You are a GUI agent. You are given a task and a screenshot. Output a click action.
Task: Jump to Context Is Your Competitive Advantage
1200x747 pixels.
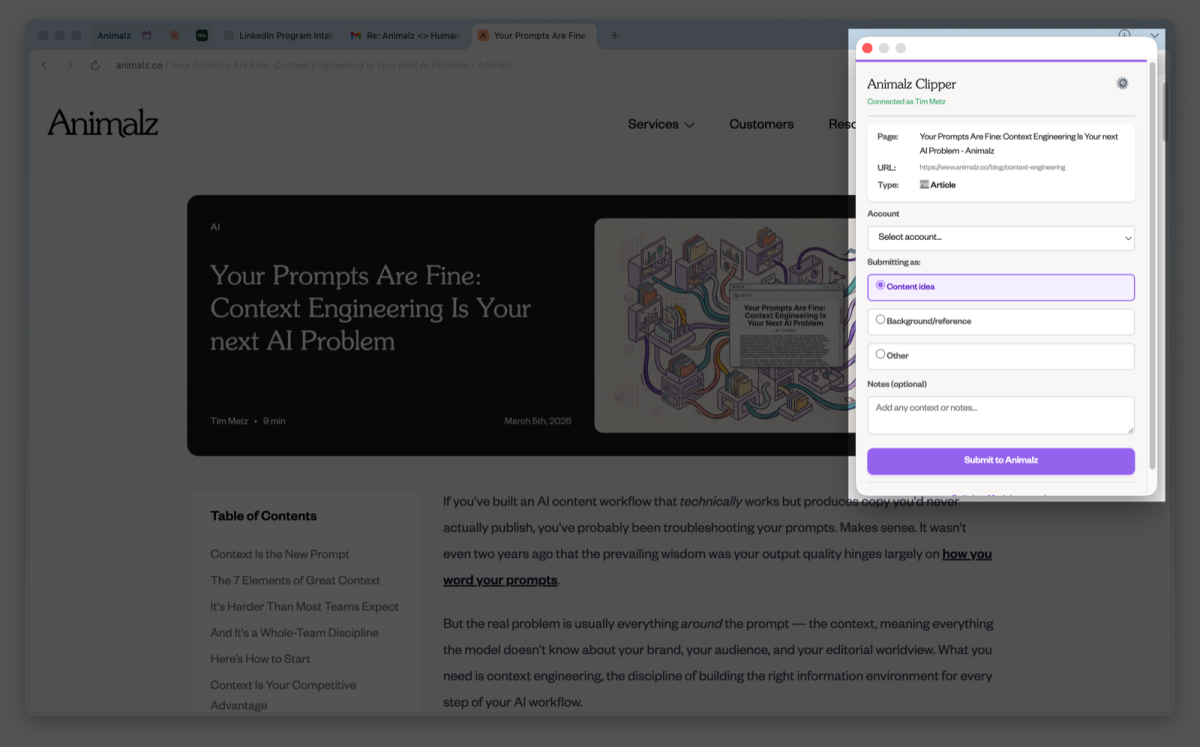[x=283, y=695]
